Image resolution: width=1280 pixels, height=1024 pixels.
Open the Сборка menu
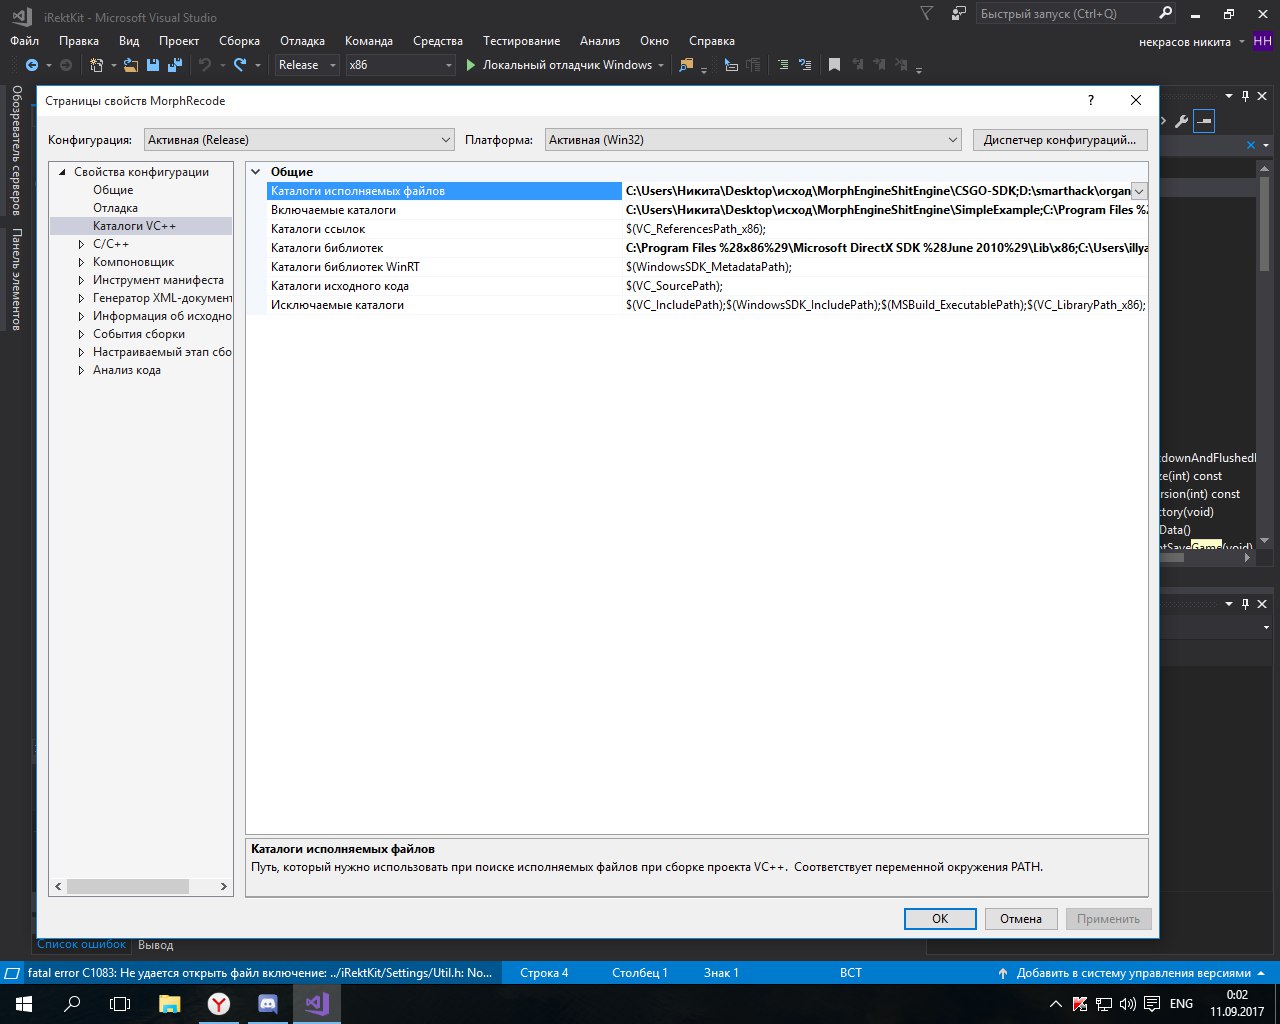click(239, 41)
